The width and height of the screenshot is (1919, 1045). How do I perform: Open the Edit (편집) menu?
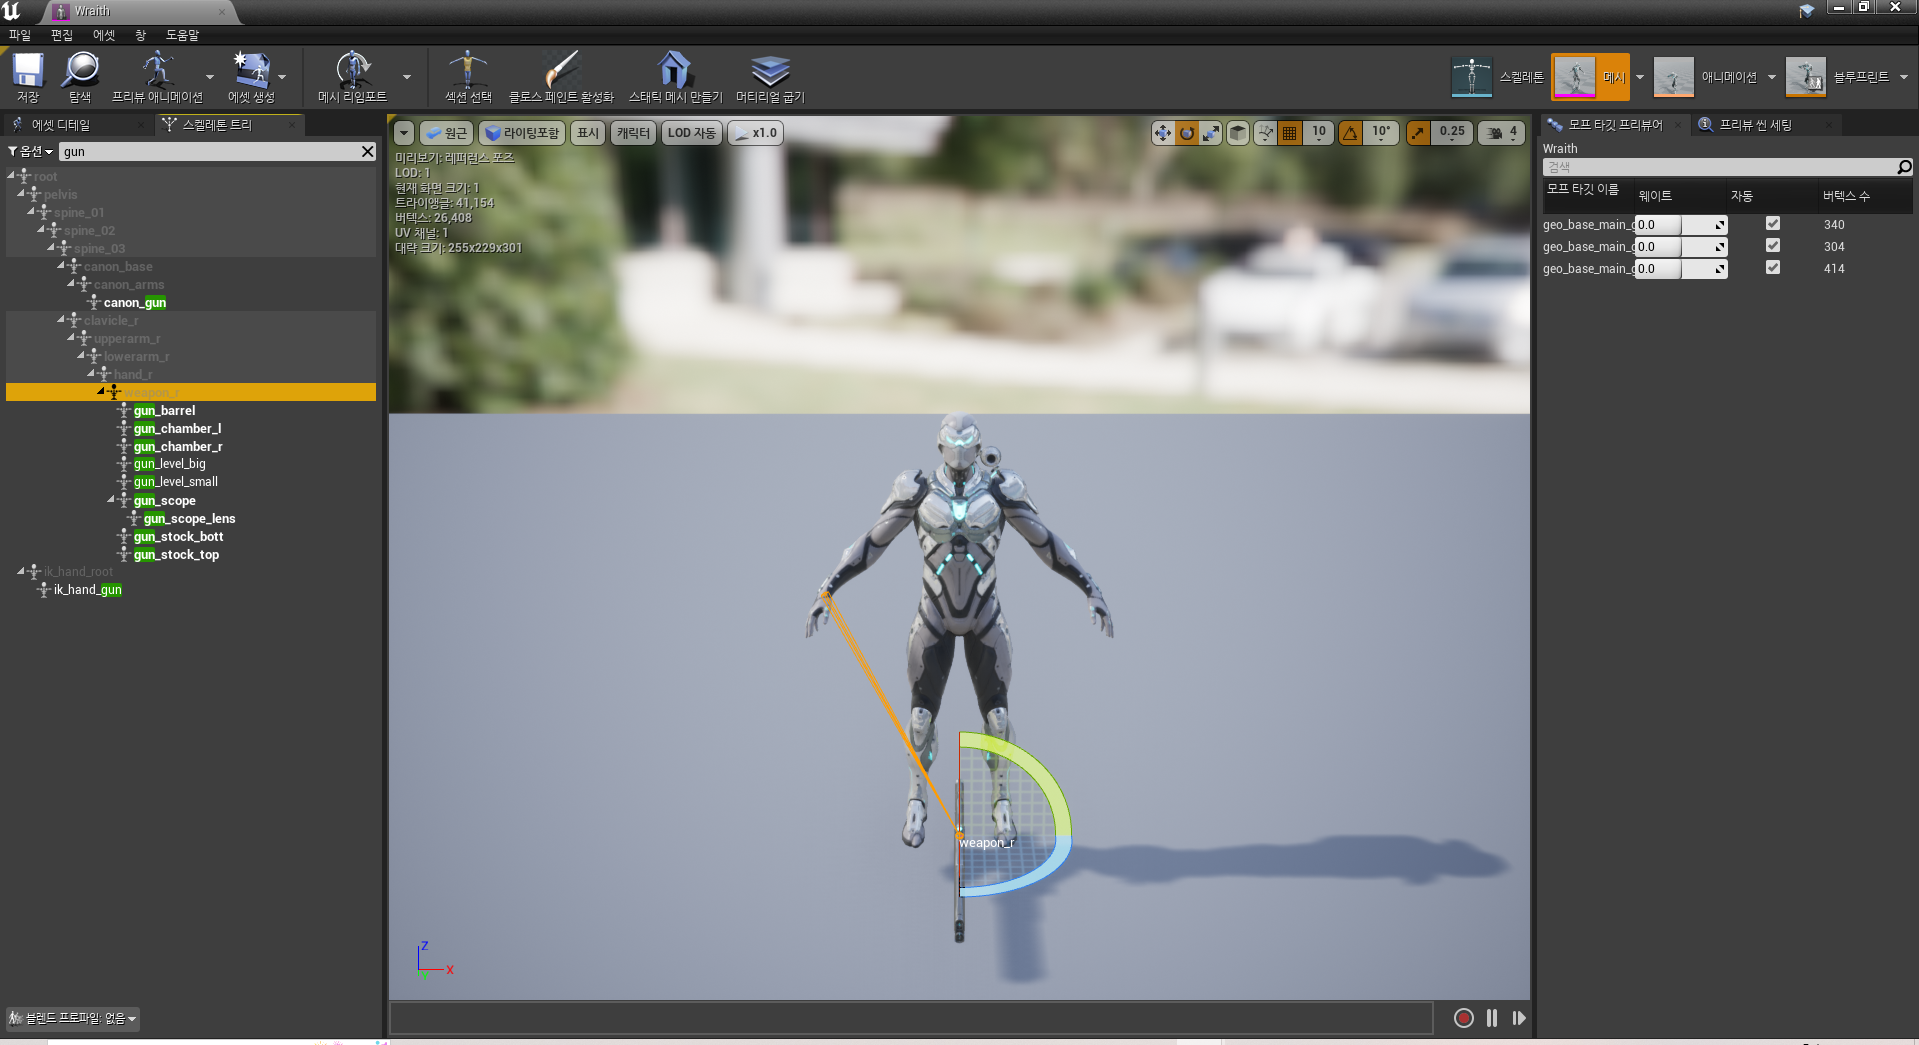tap(62, 35)
